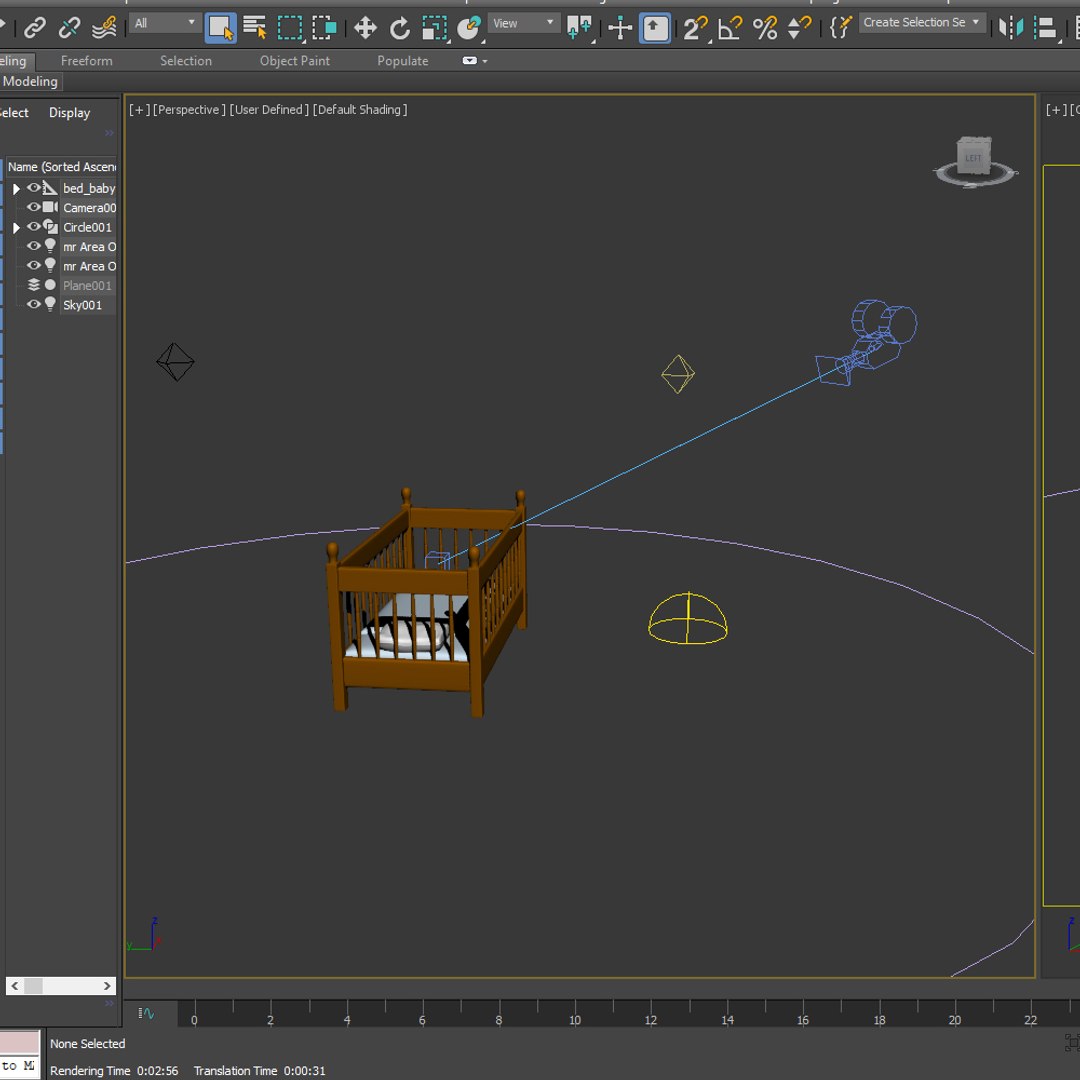Expand the Circle001 tree node
The width and height of the screenshot is (1080, 1080).
16,227
